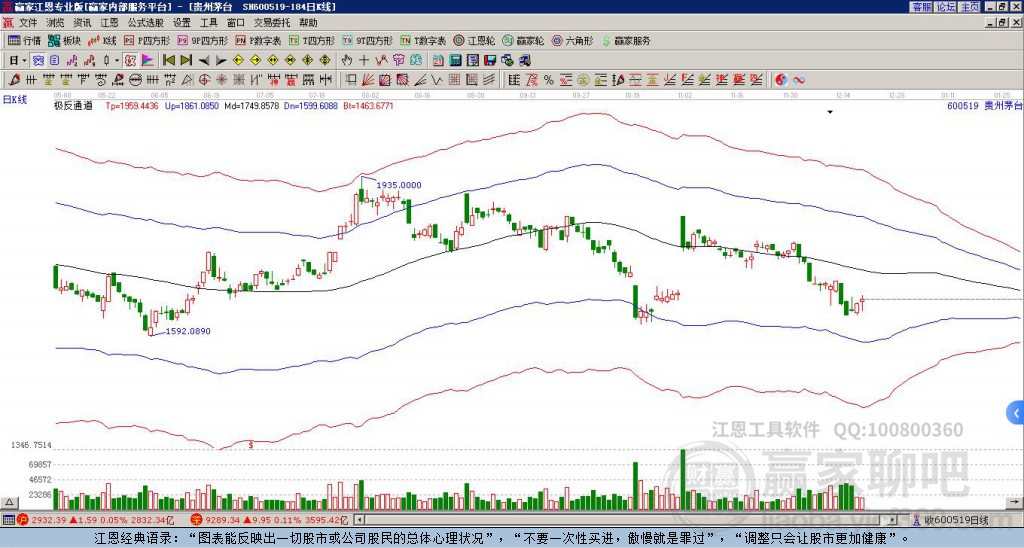Click the blue side-panel collapse arrow
The image size is (1024, 548).
coord(1016,413)
